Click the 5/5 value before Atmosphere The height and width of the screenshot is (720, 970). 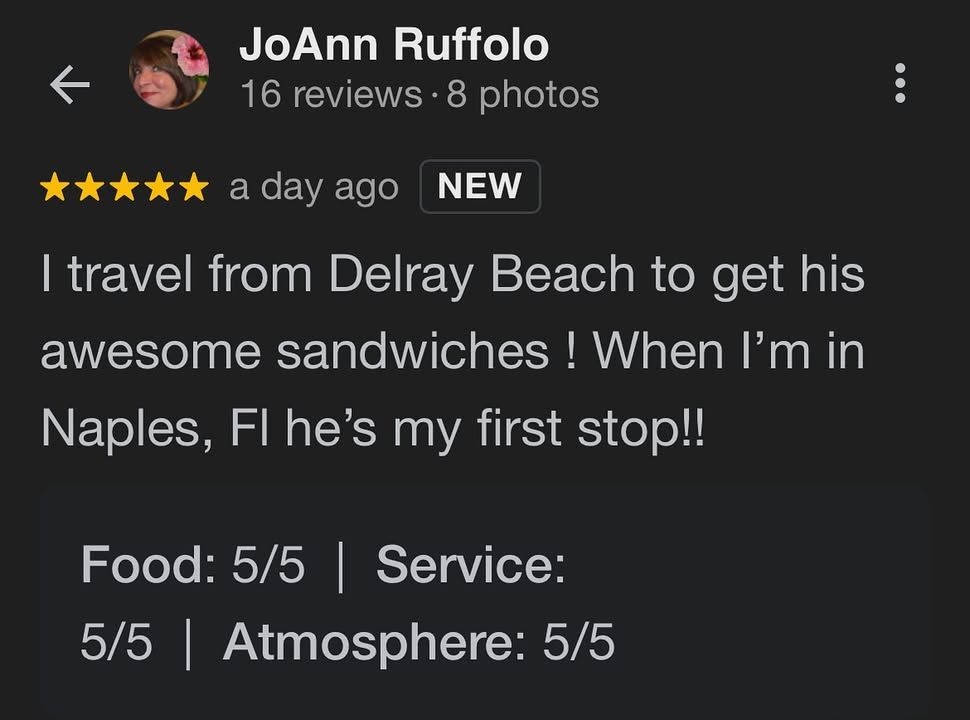coord(116,642)
